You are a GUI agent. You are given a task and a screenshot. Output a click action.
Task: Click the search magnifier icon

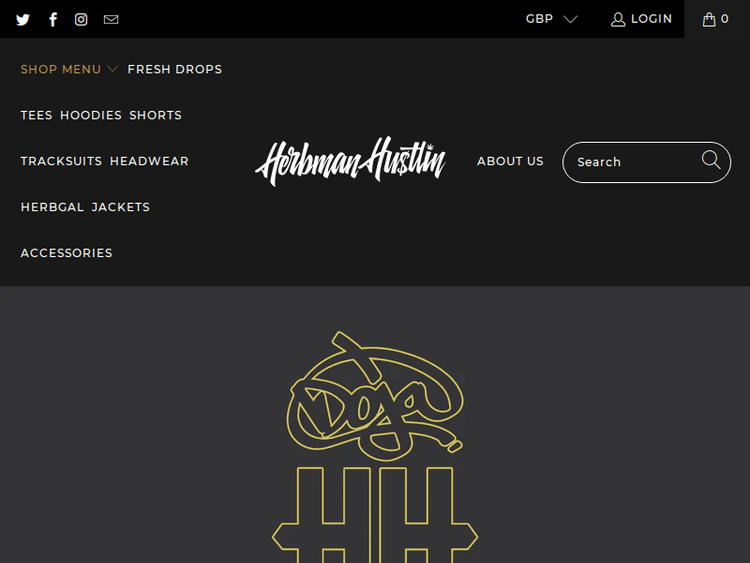(x=711, y=160)
